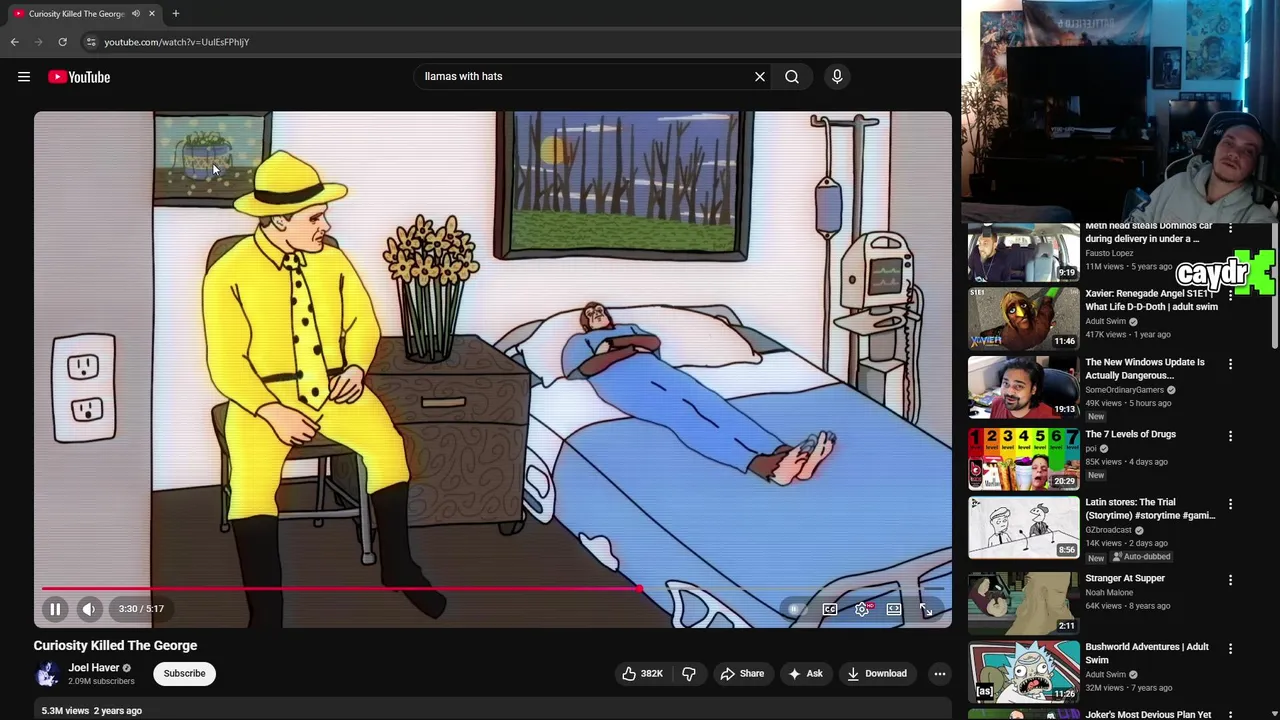This screenshot has height=720, width=1280.
Task: Reload the page
Action: 62,42
